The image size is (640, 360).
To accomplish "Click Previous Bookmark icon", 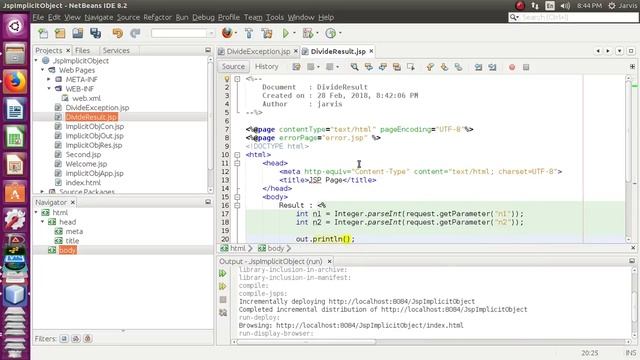I will pyautogui.click(x=430, y=67).
